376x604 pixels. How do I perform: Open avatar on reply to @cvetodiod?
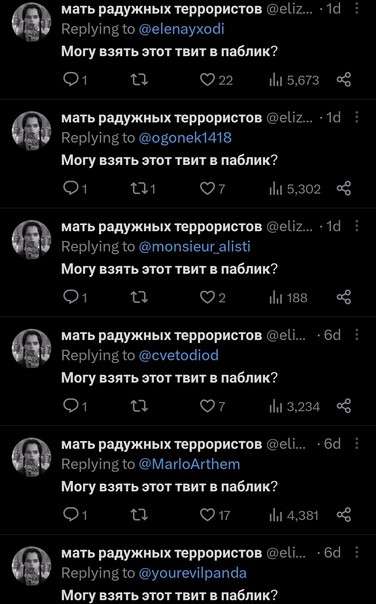[32, 348]
